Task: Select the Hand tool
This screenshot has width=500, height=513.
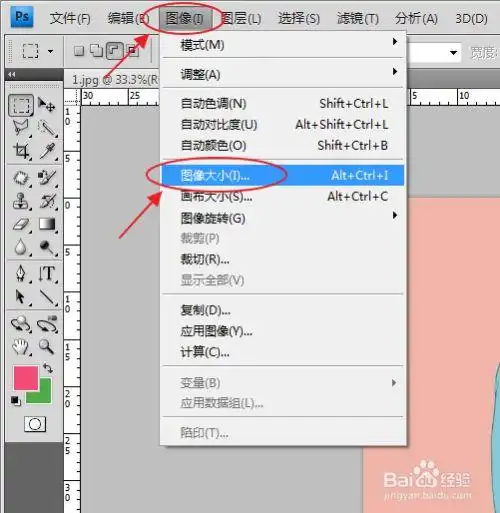Action: tap(21, 347)
